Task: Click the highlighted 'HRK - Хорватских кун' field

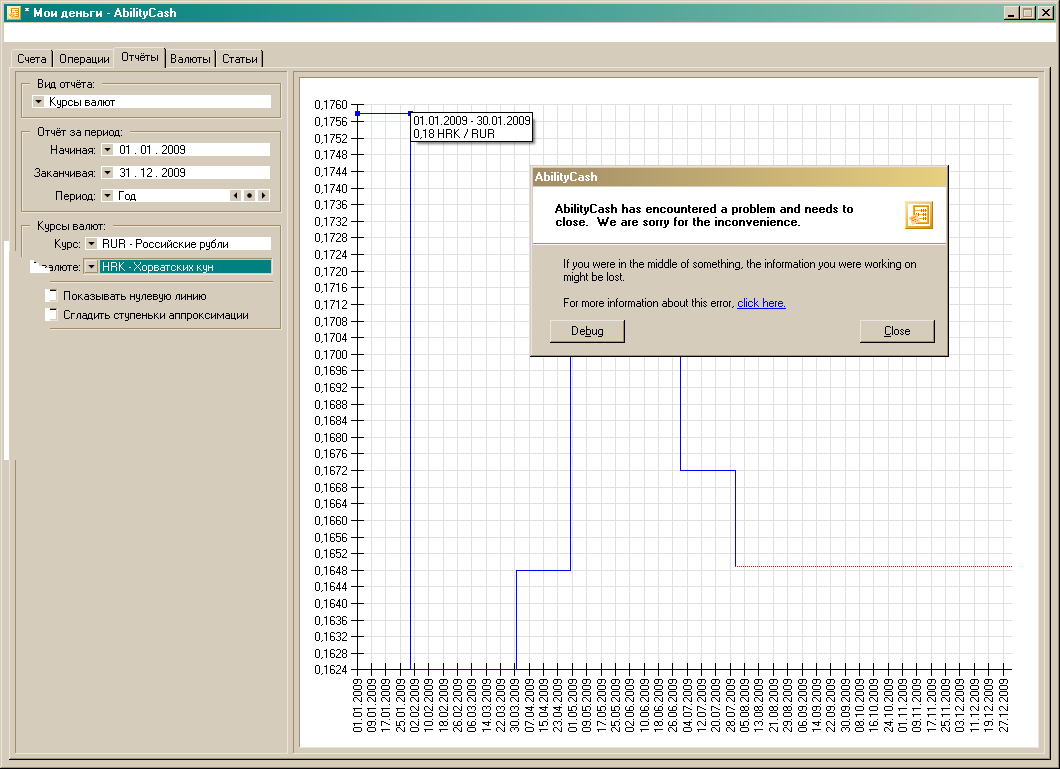Action: pos(185,267)
